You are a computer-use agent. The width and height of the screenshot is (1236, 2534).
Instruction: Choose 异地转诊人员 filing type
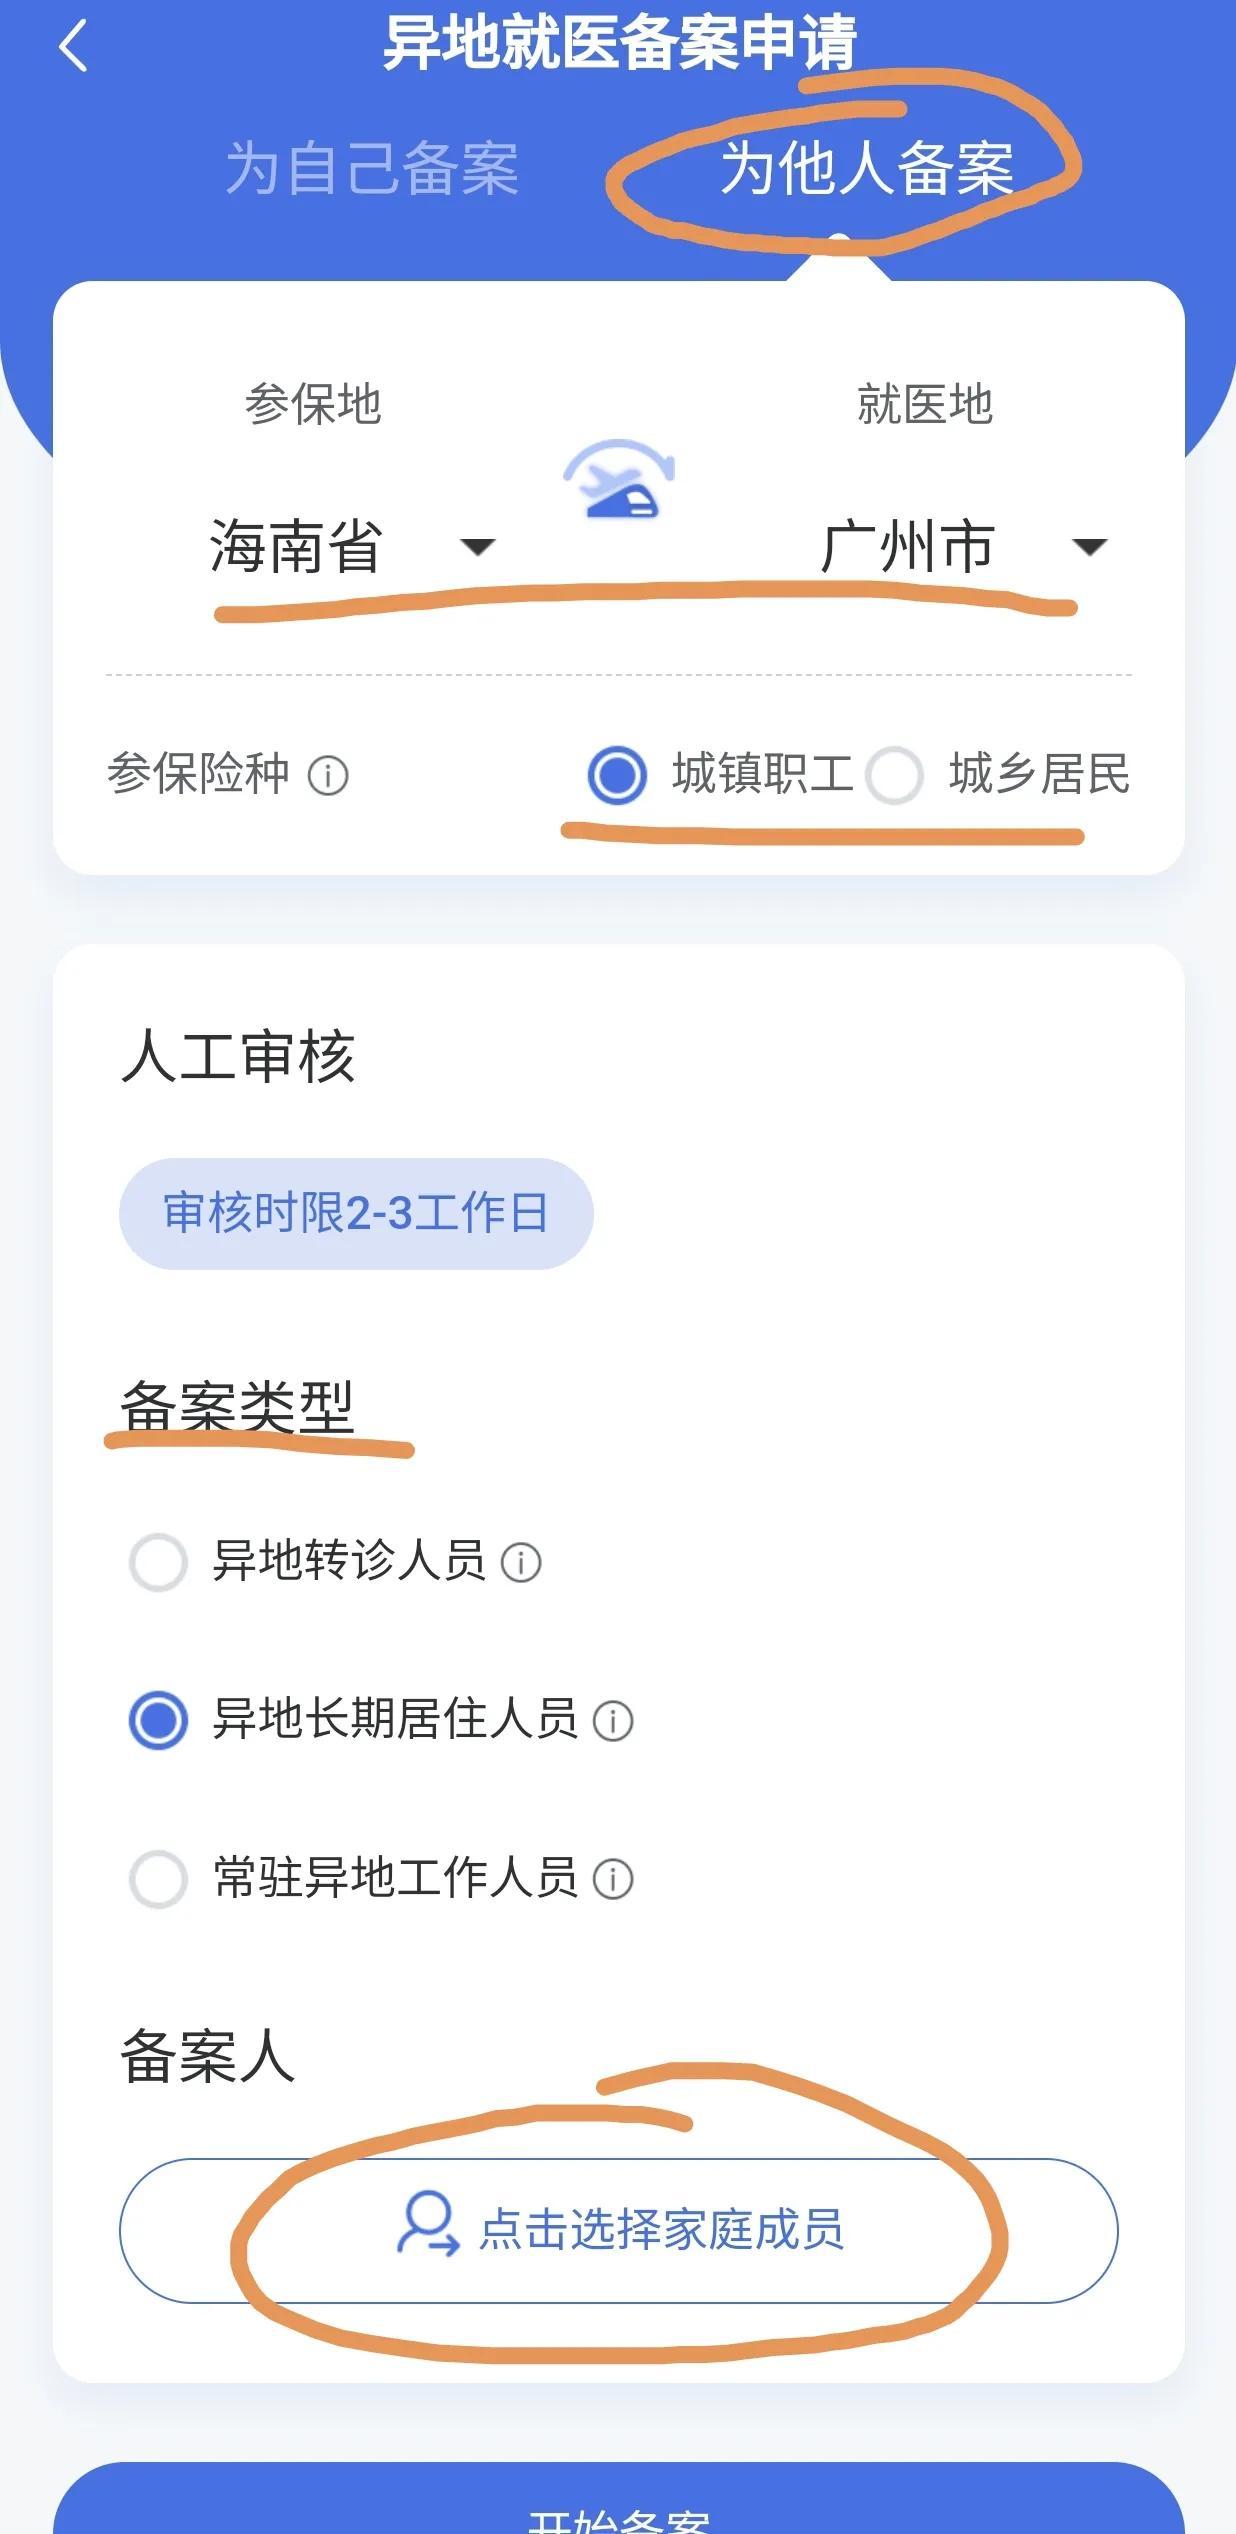[159, 1562]
